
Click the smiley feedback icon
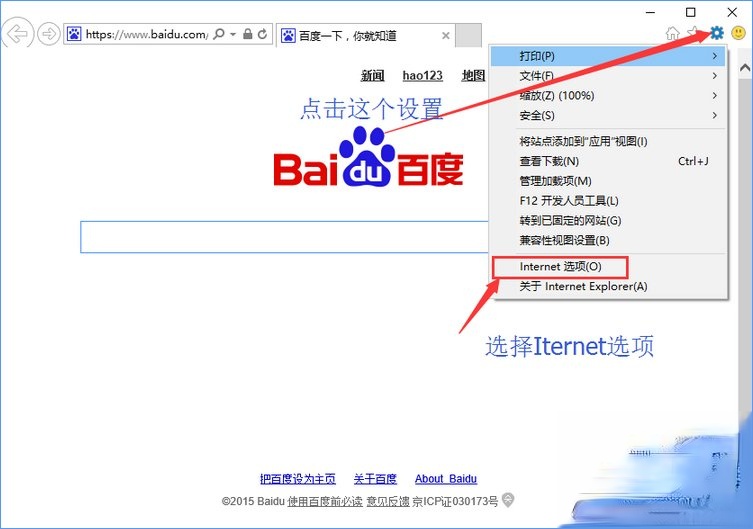(x=738, y=33)
